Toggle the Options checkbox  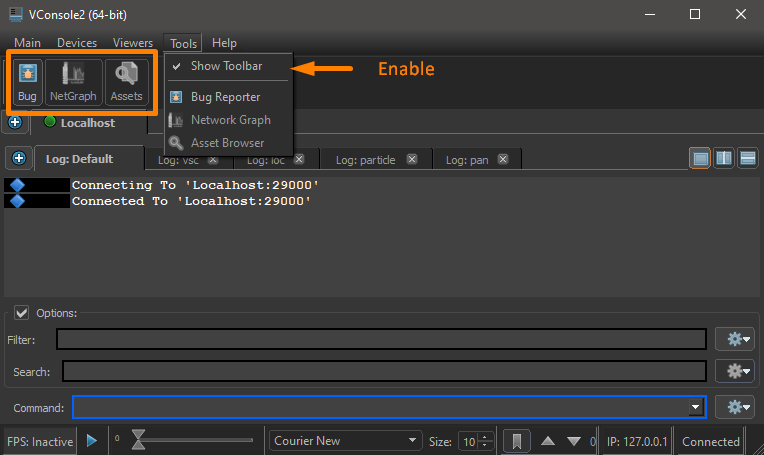point(22,313)
